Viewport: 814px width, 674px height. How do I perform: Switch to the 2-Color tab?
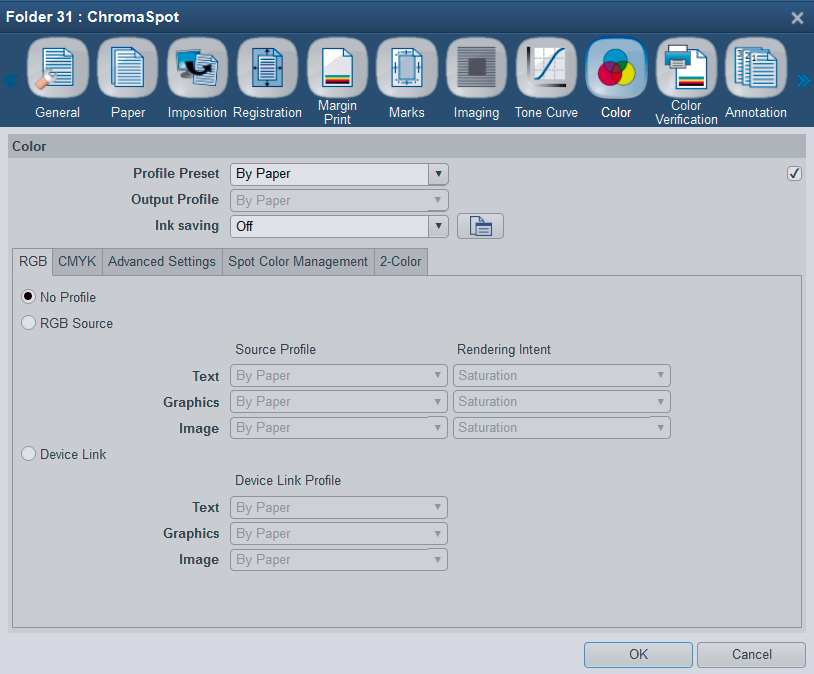(x=401, y=262)
